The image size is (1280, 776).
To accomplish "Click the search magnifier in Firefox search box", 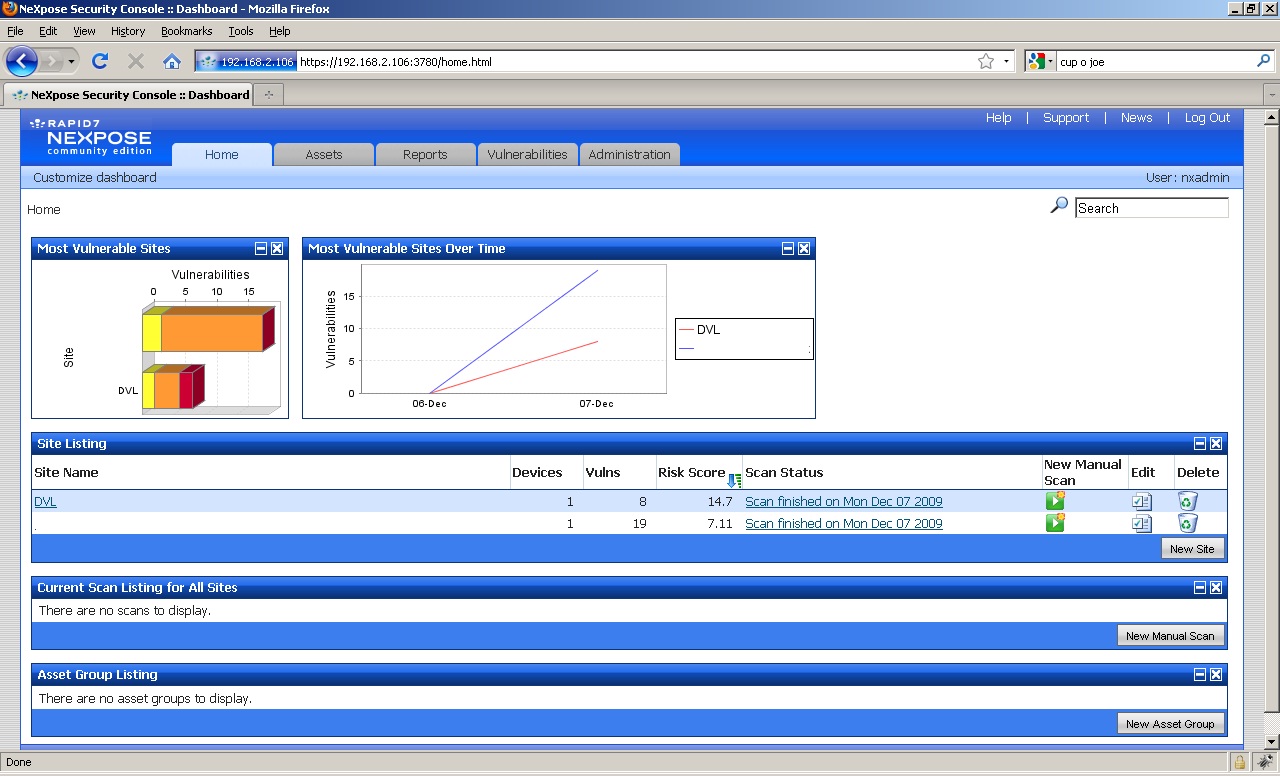I will (1264, 61).
